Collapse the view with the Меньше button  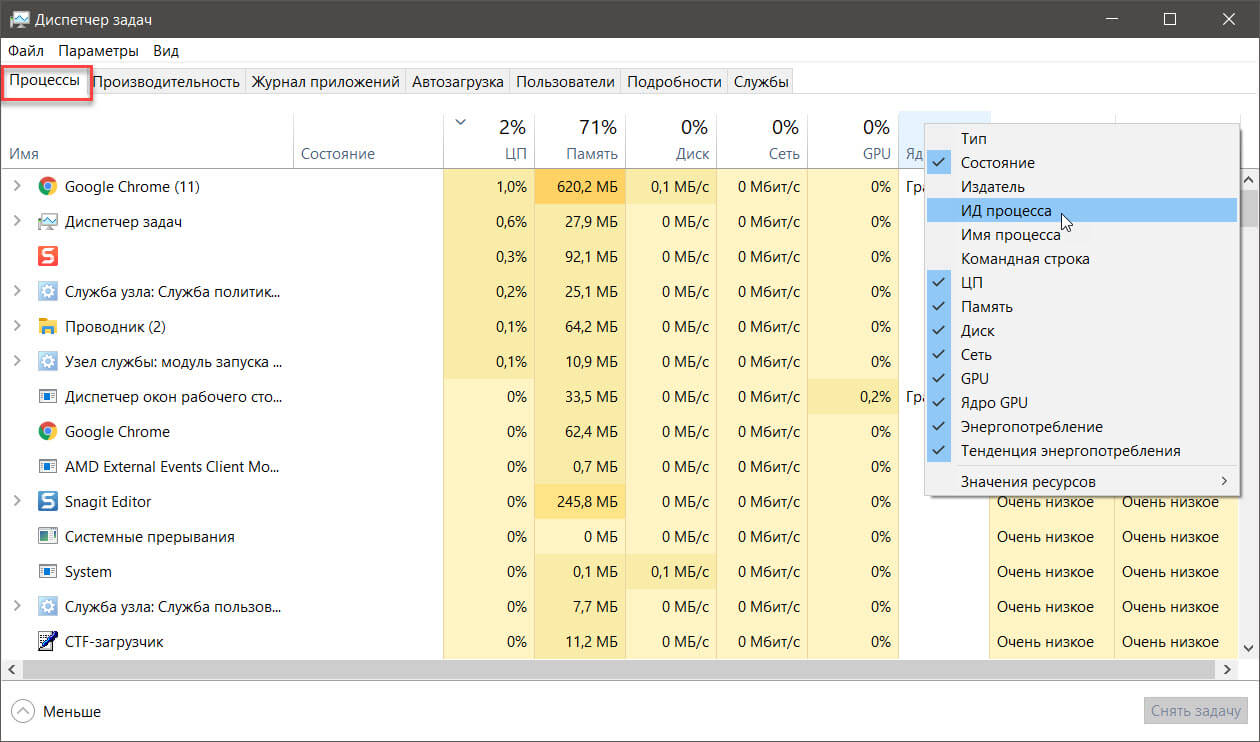tap(57, 712)
